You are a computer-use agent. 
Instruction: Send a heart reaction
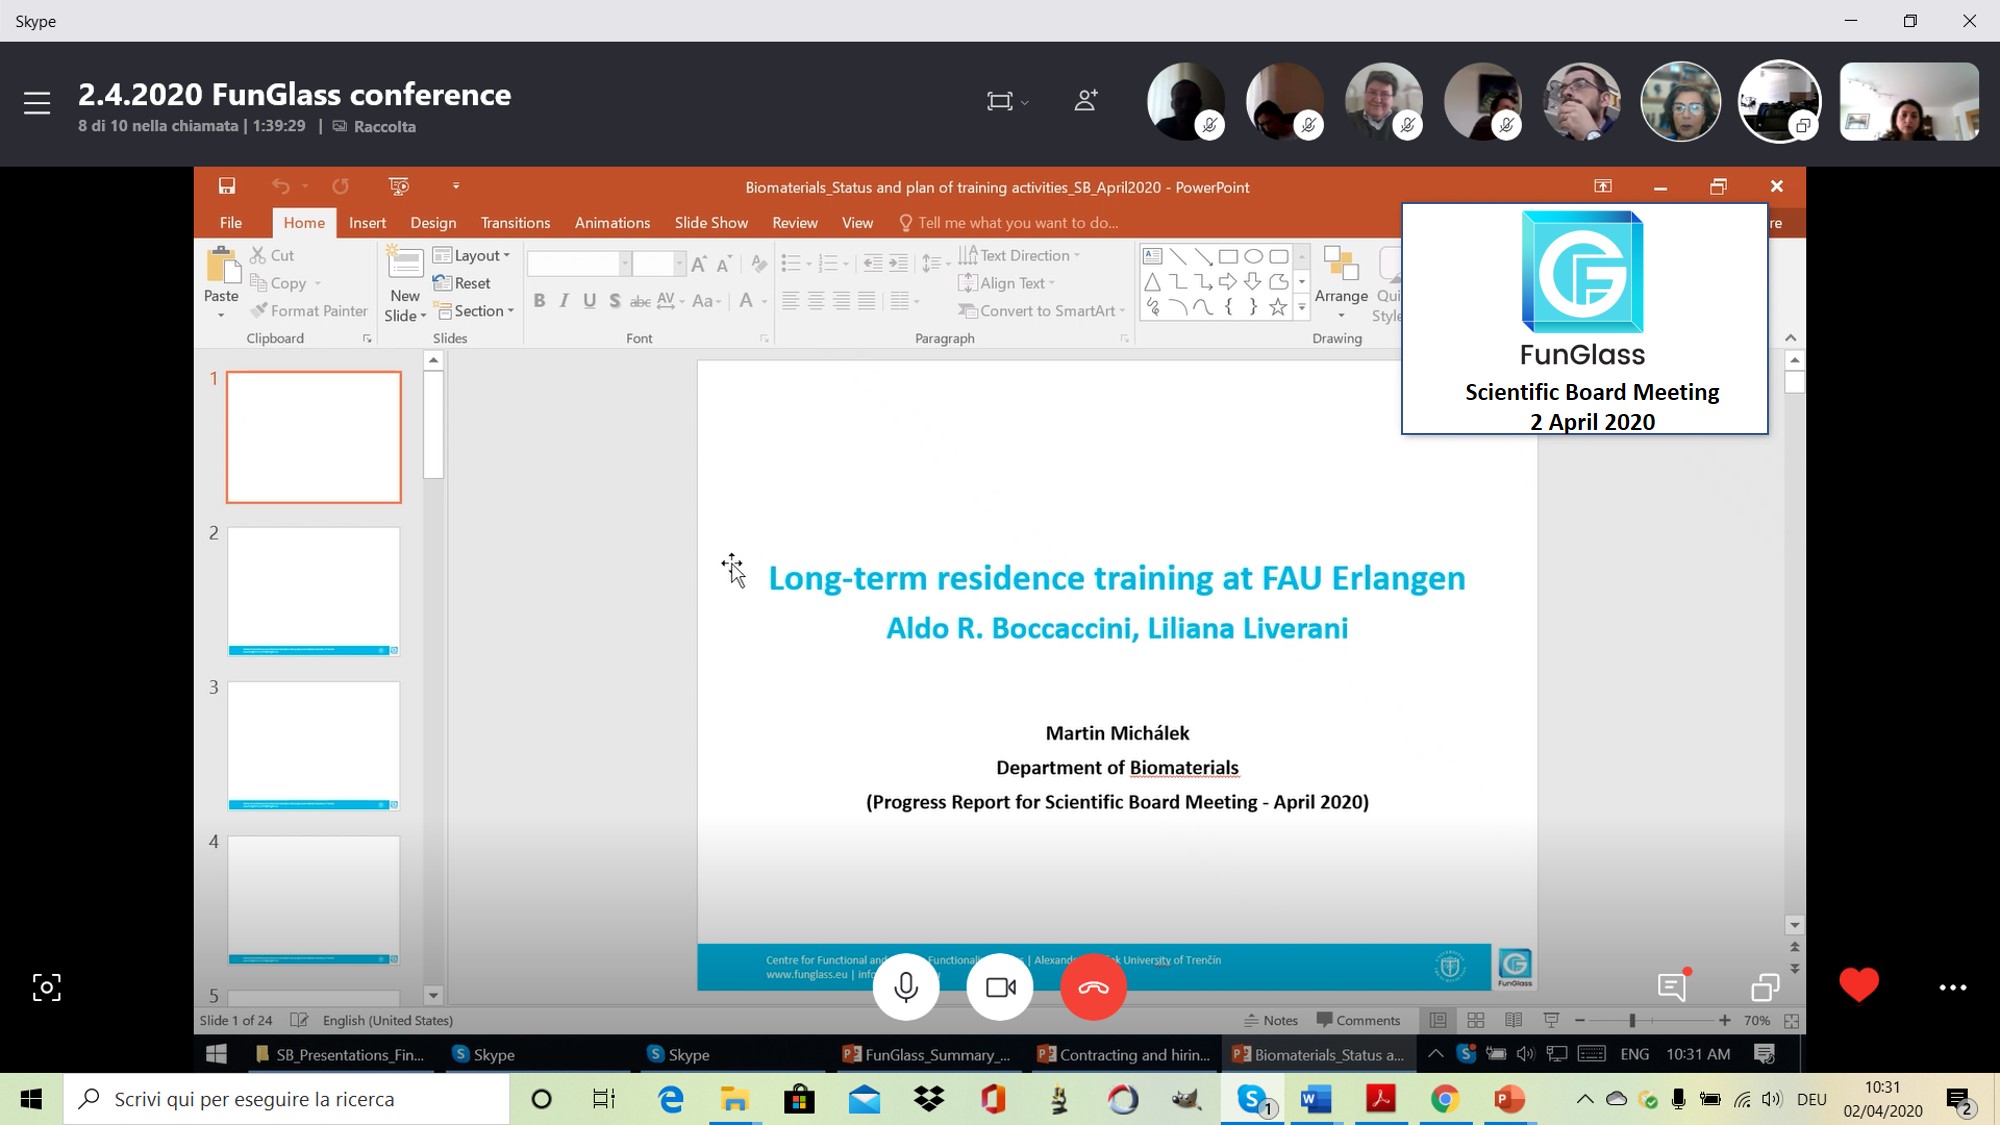[x=1858, y=986]
